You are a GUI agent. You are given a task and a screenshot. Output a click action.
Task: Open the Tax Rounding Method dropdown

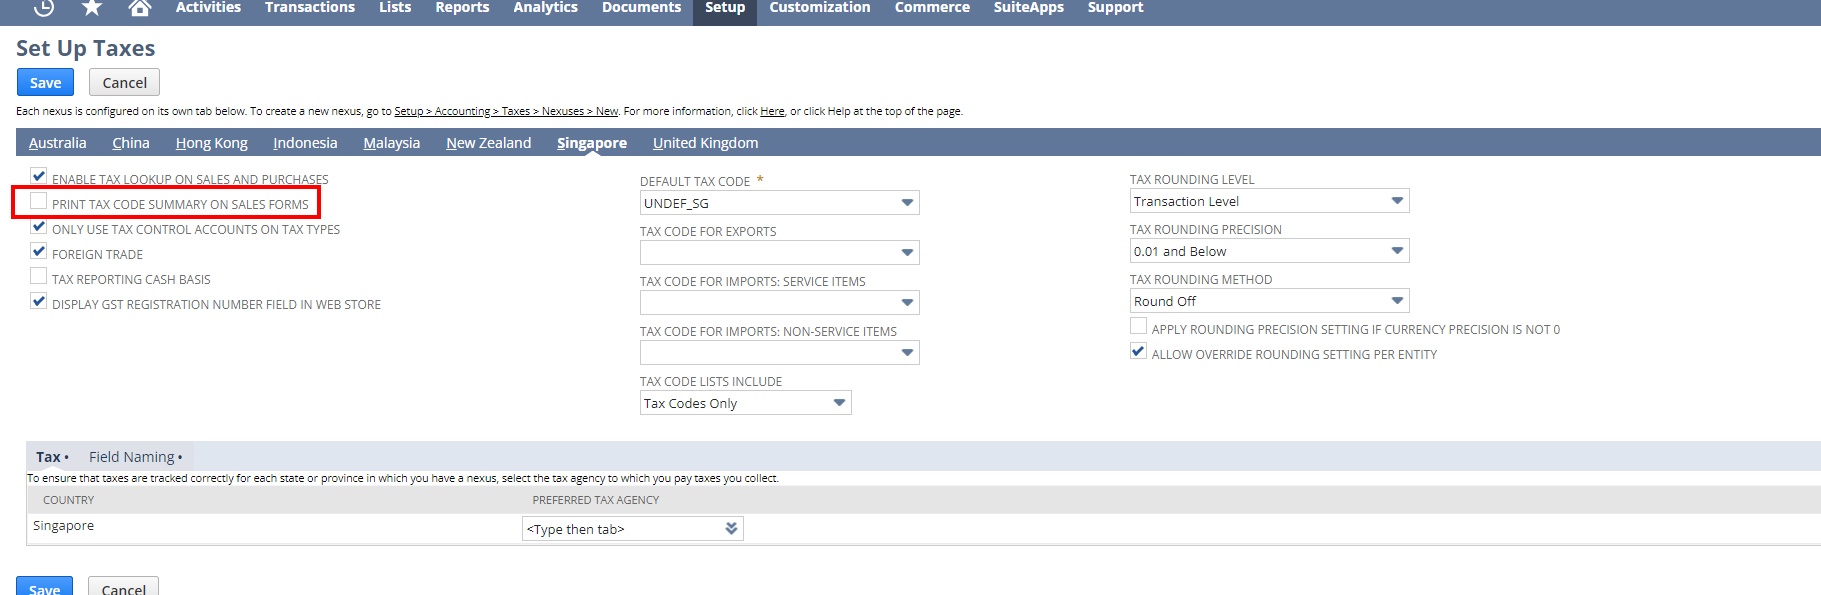[x=1396, y=301]
